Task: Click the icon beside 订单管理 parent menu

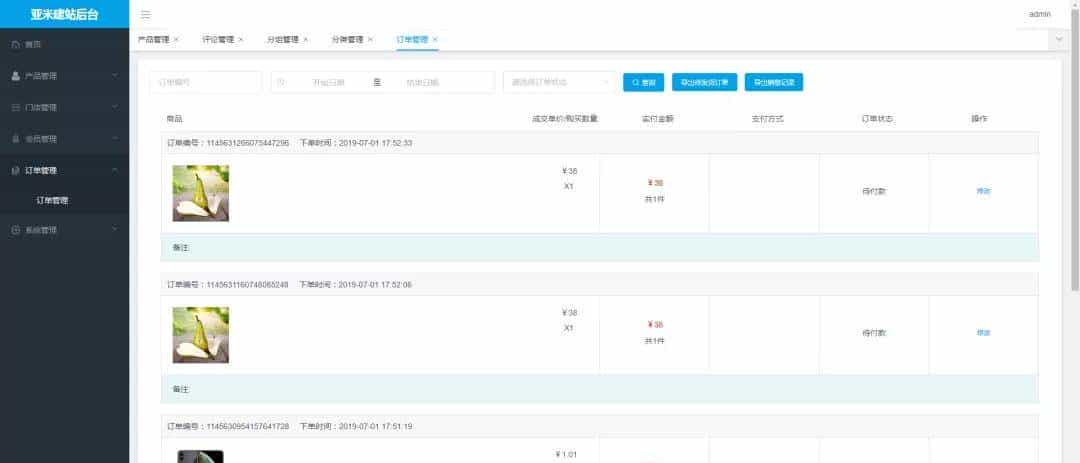Action: coord(15,171)
